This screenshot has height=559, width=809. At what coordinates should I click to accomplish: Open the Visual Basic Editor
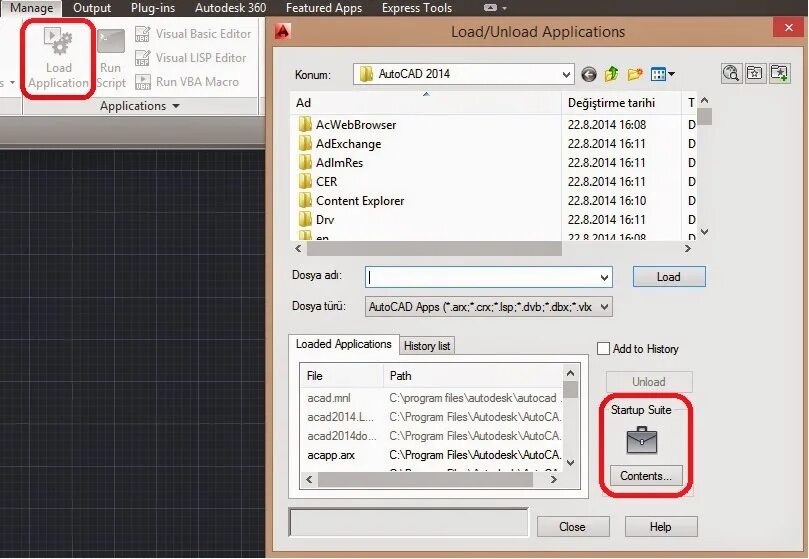tap(193, 34)
